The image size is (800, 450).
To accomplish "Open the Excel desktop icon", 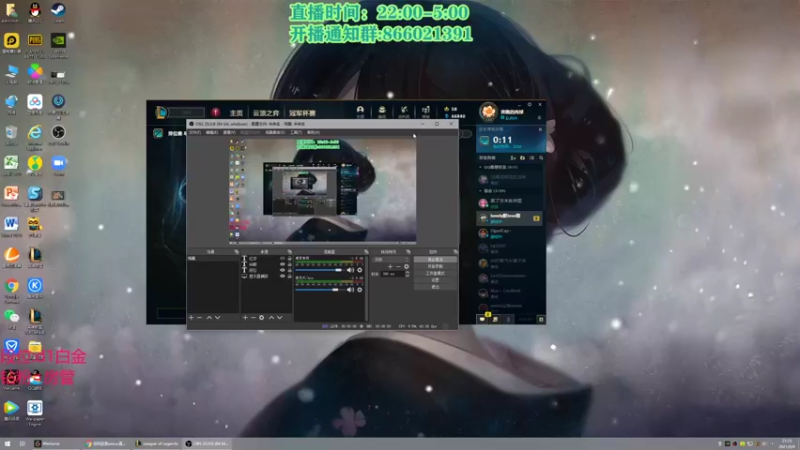I will (x=11, y=163).
